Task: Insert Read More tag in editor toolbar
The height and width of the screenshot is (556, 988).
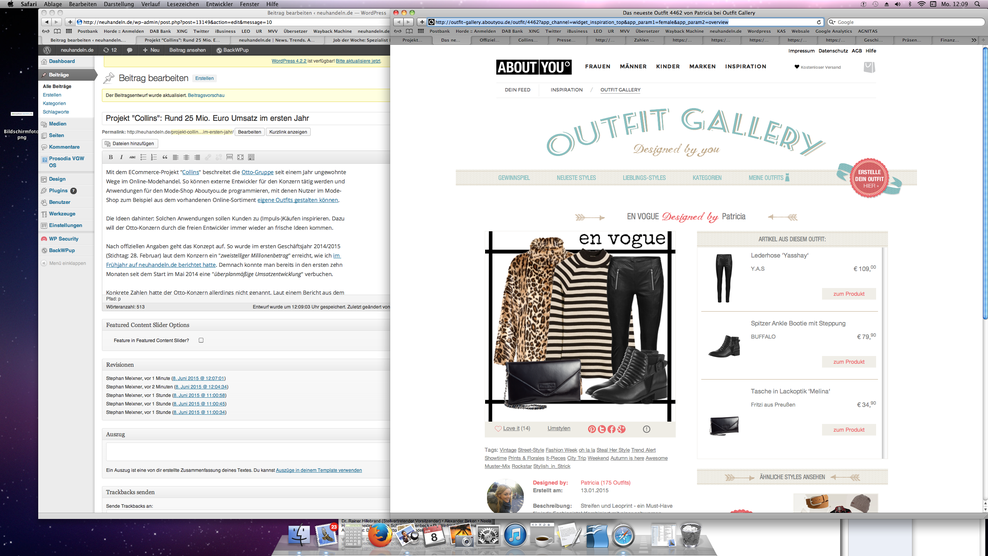Action: 229,157
